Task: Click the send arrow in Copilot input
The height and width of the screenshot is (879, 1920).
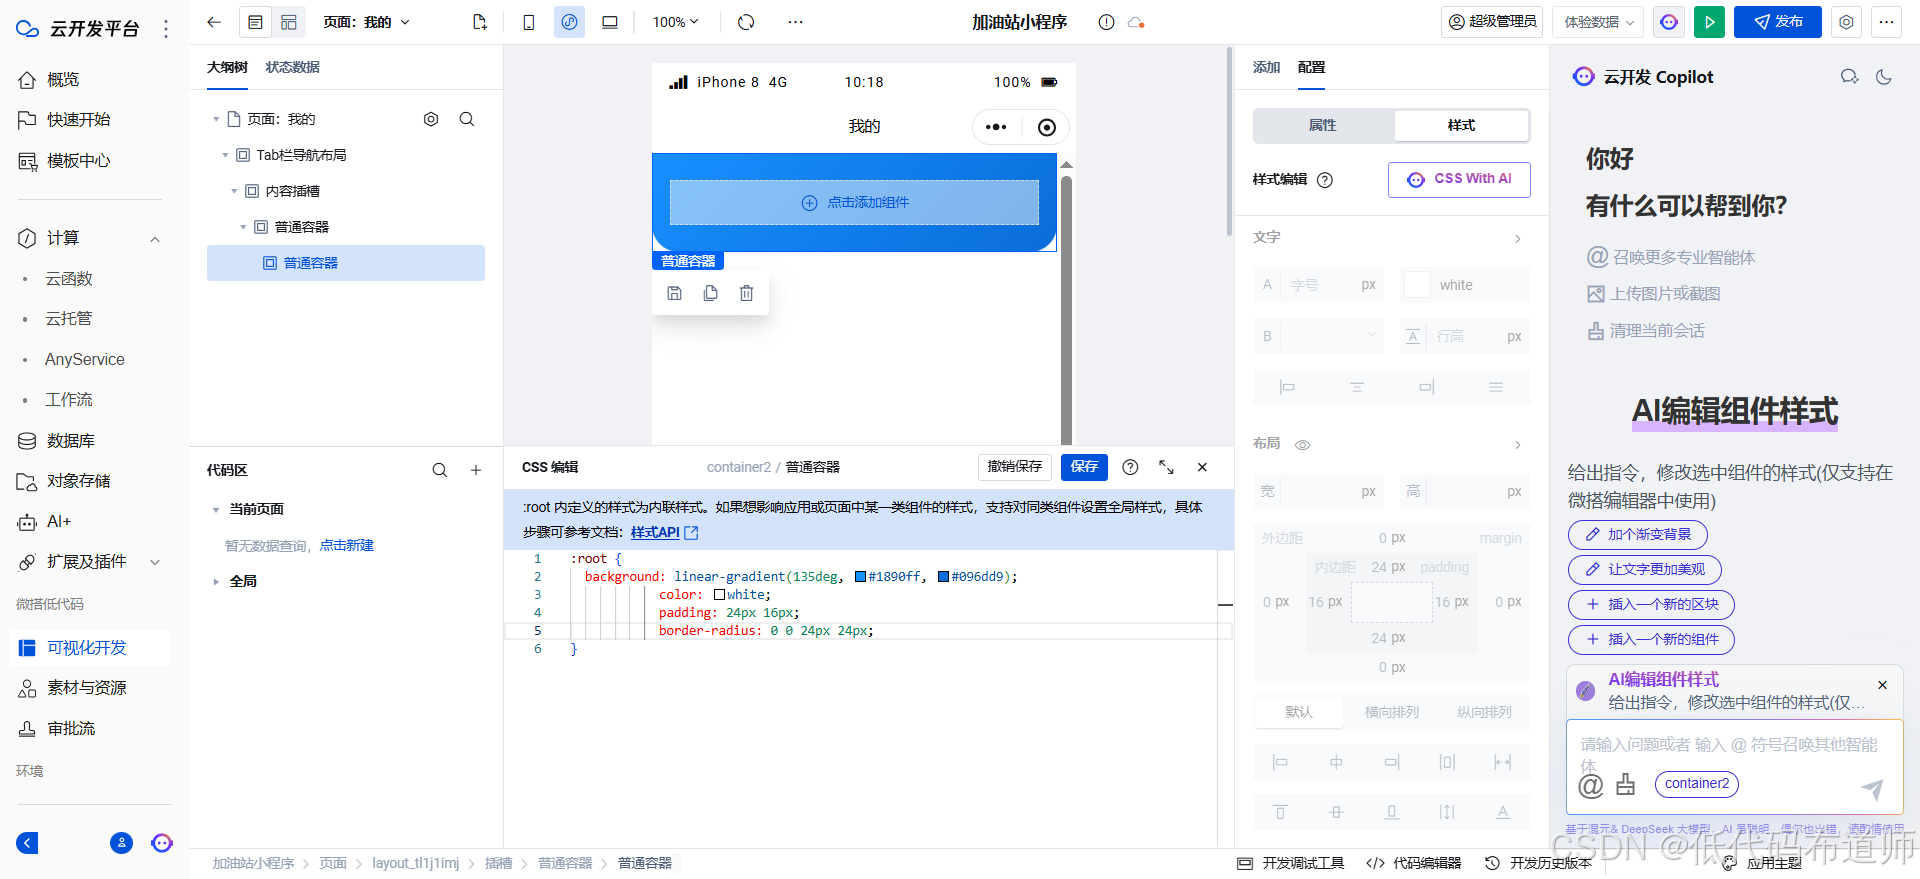Action: point(1872,789)
